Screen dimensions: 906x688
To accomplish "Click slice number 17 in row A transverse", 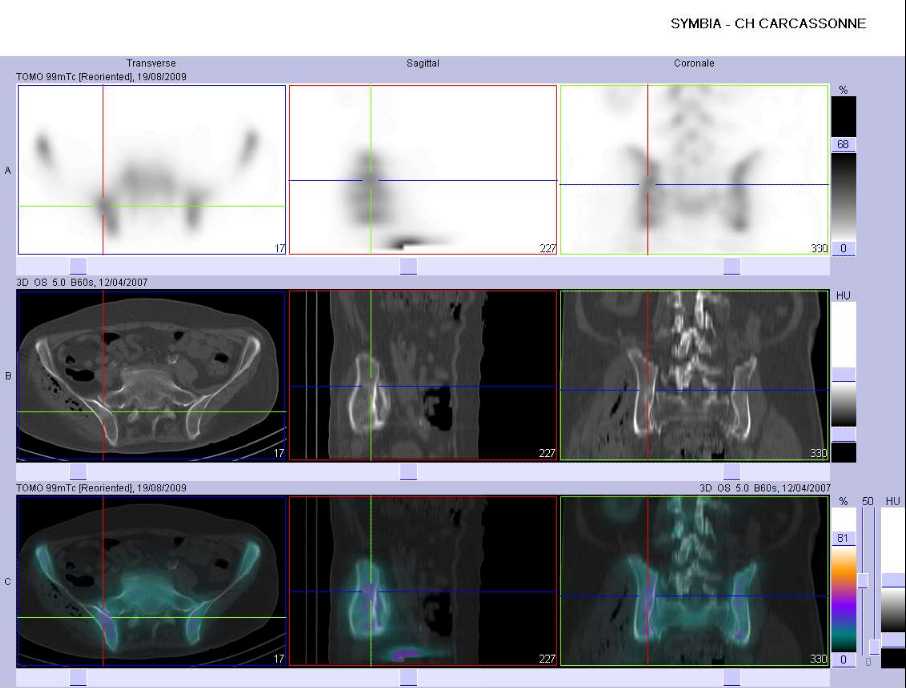I will click(280, 248).
